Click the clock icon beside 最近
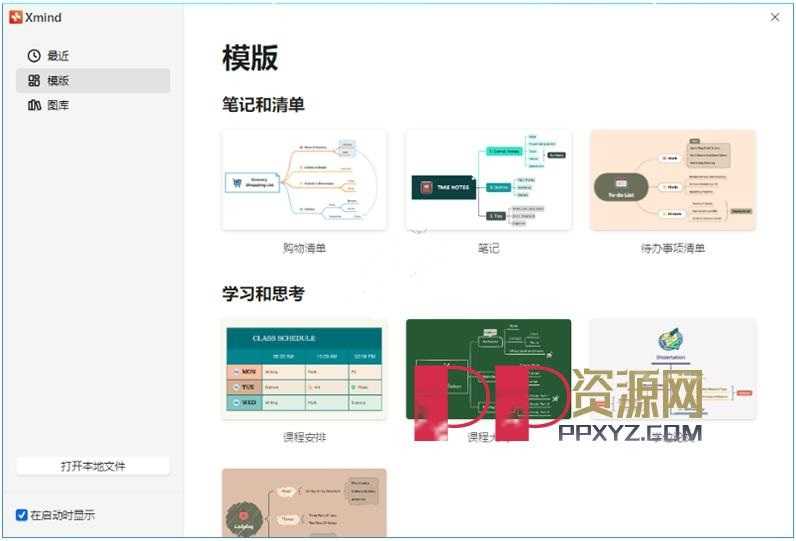The image size is (796, 541). (x=34, y=56)
